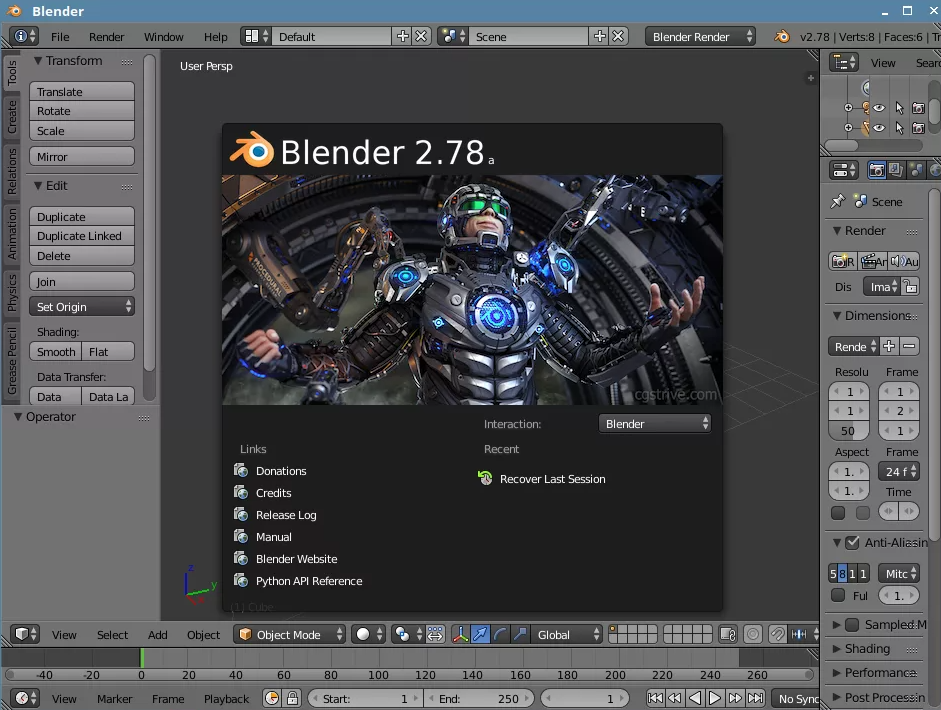The width and height of the screenshot is (941, 710).
Task: Open the Help menu
Action: click(x=215, y=37)
